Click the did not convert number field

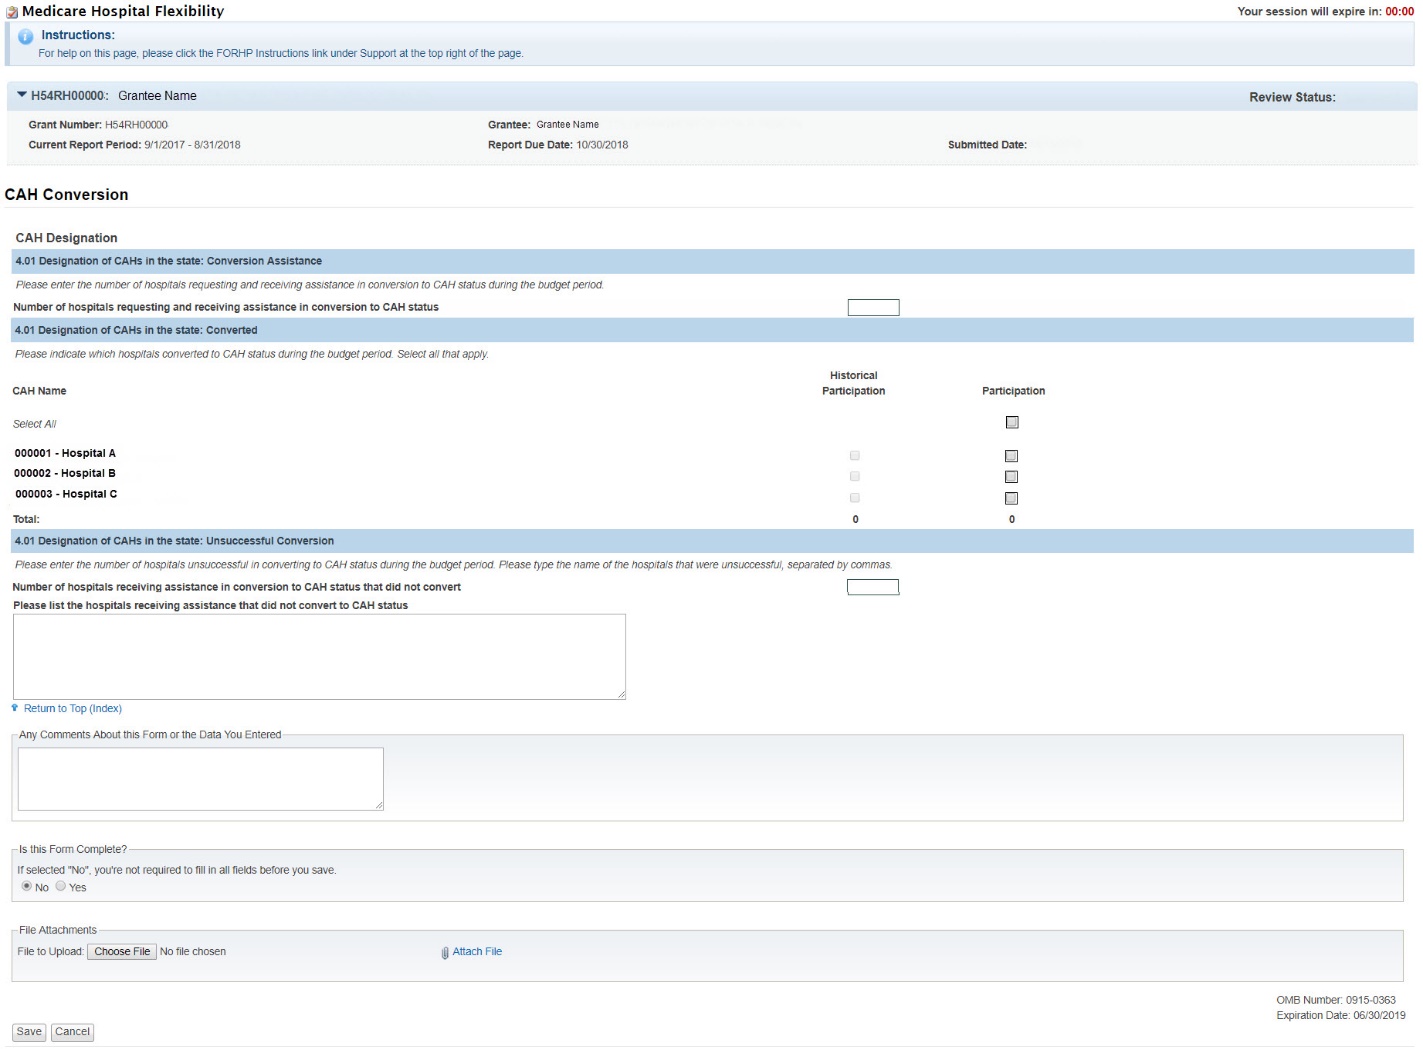[872, 587]
